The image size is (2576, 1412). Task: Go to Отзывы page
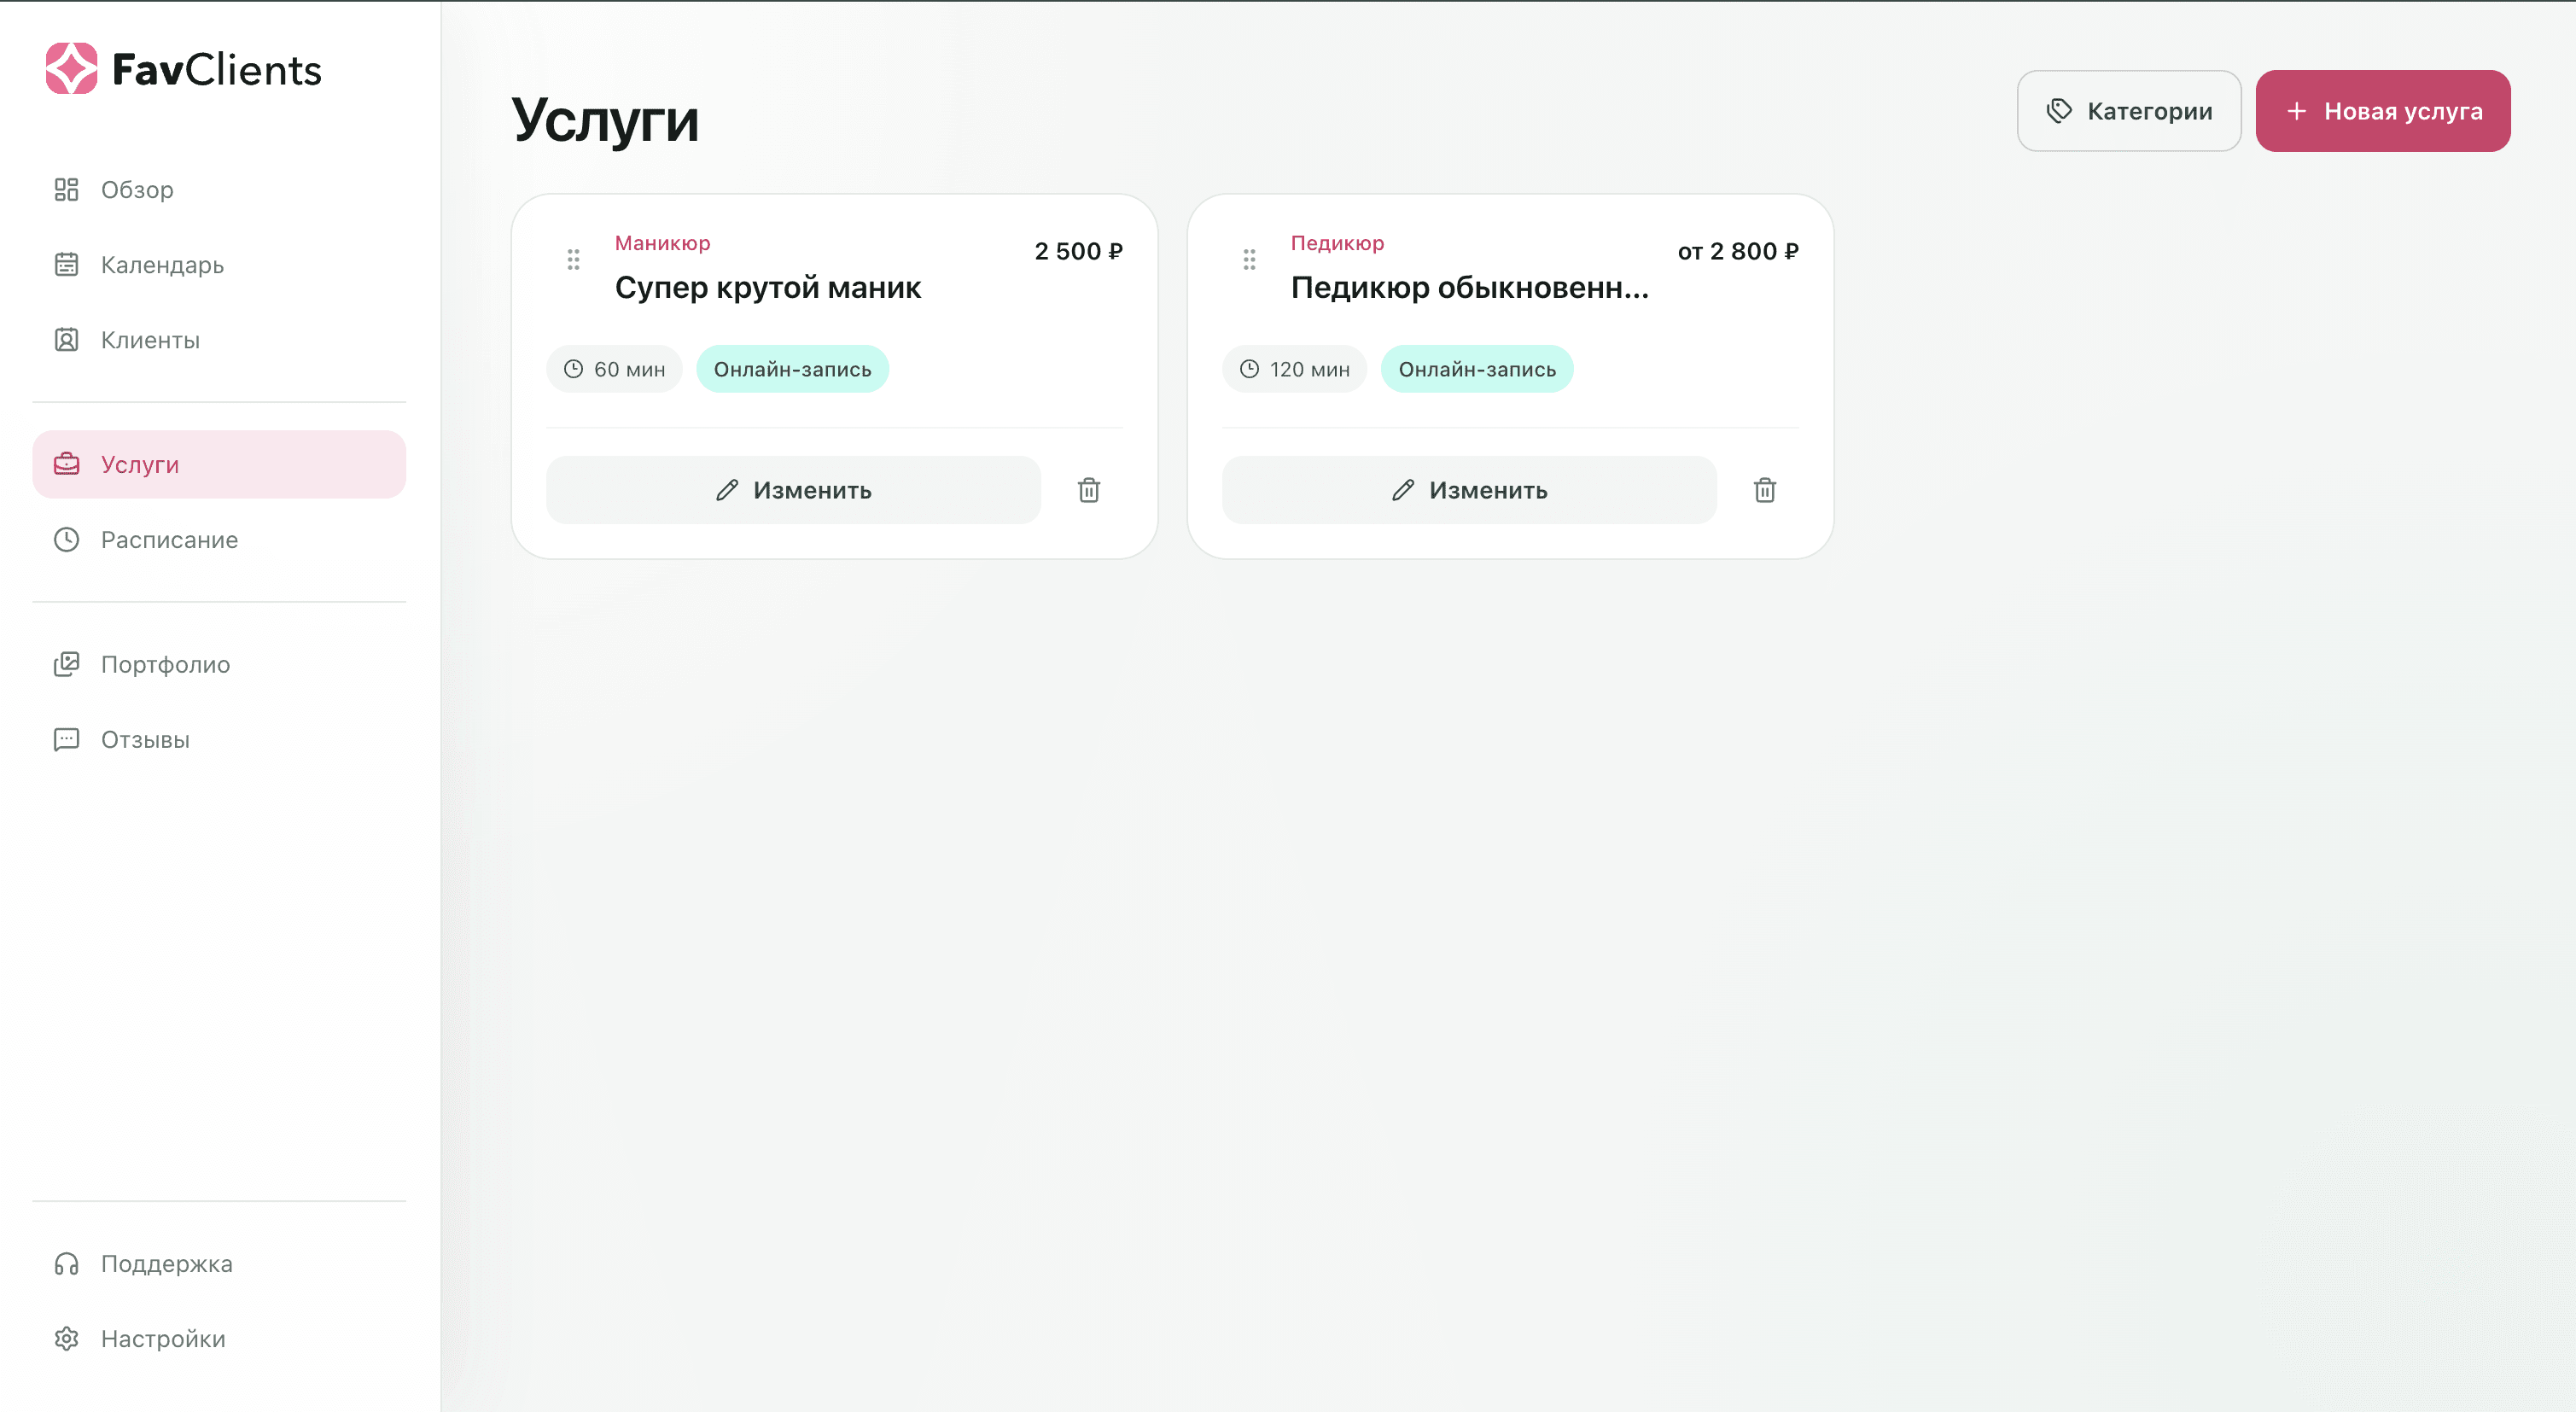click(219, 740)
